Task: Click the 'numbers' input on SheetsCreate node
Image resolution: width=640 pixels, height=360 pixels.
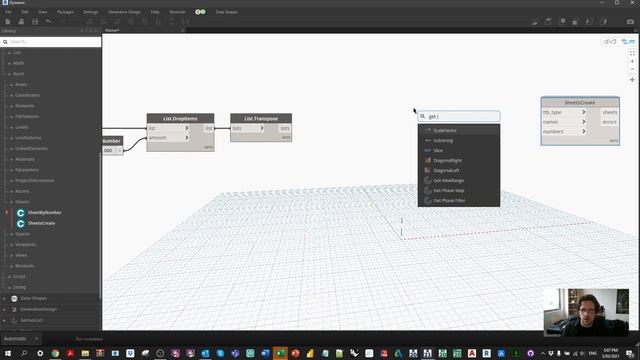Action: tap(564, 132)
